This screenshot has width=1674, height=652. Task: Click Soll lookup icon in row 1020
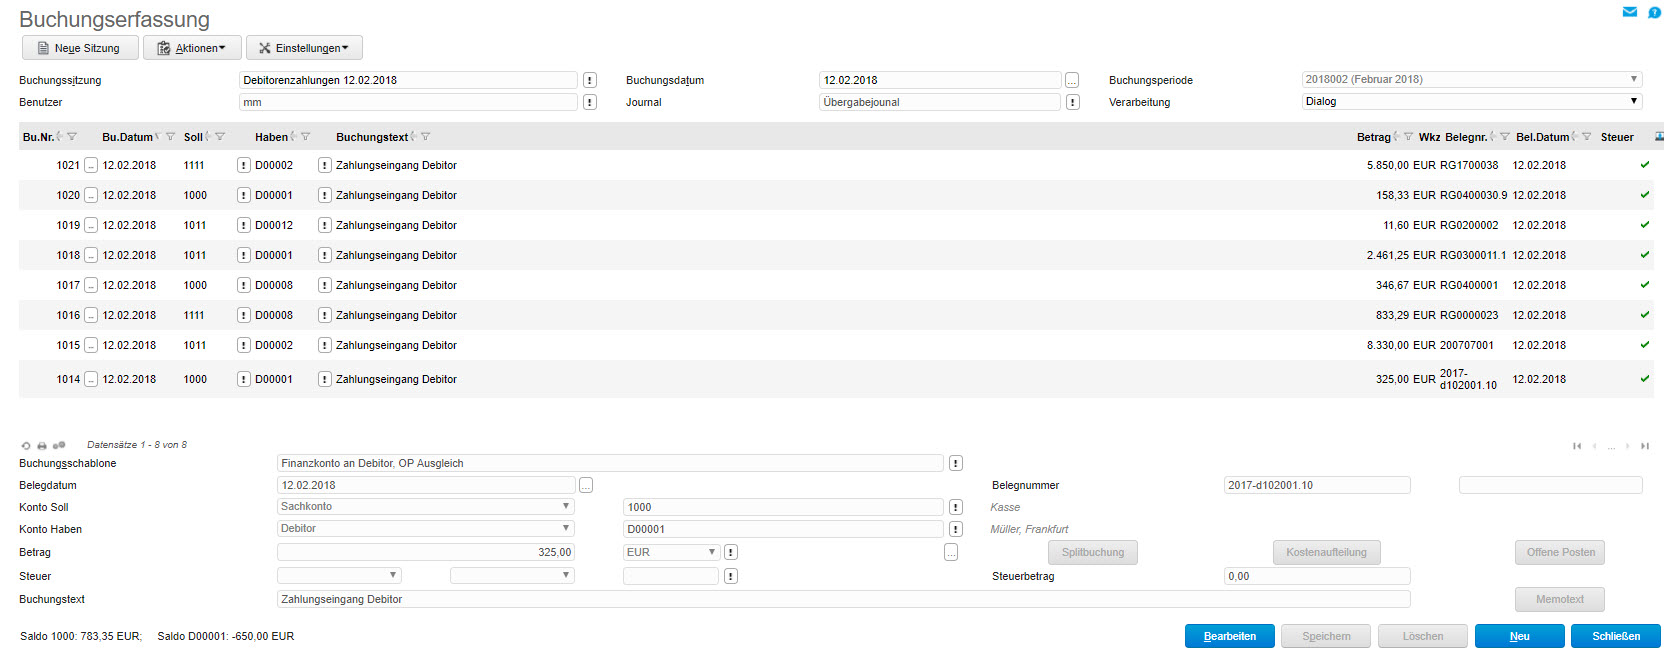point(243,195)
